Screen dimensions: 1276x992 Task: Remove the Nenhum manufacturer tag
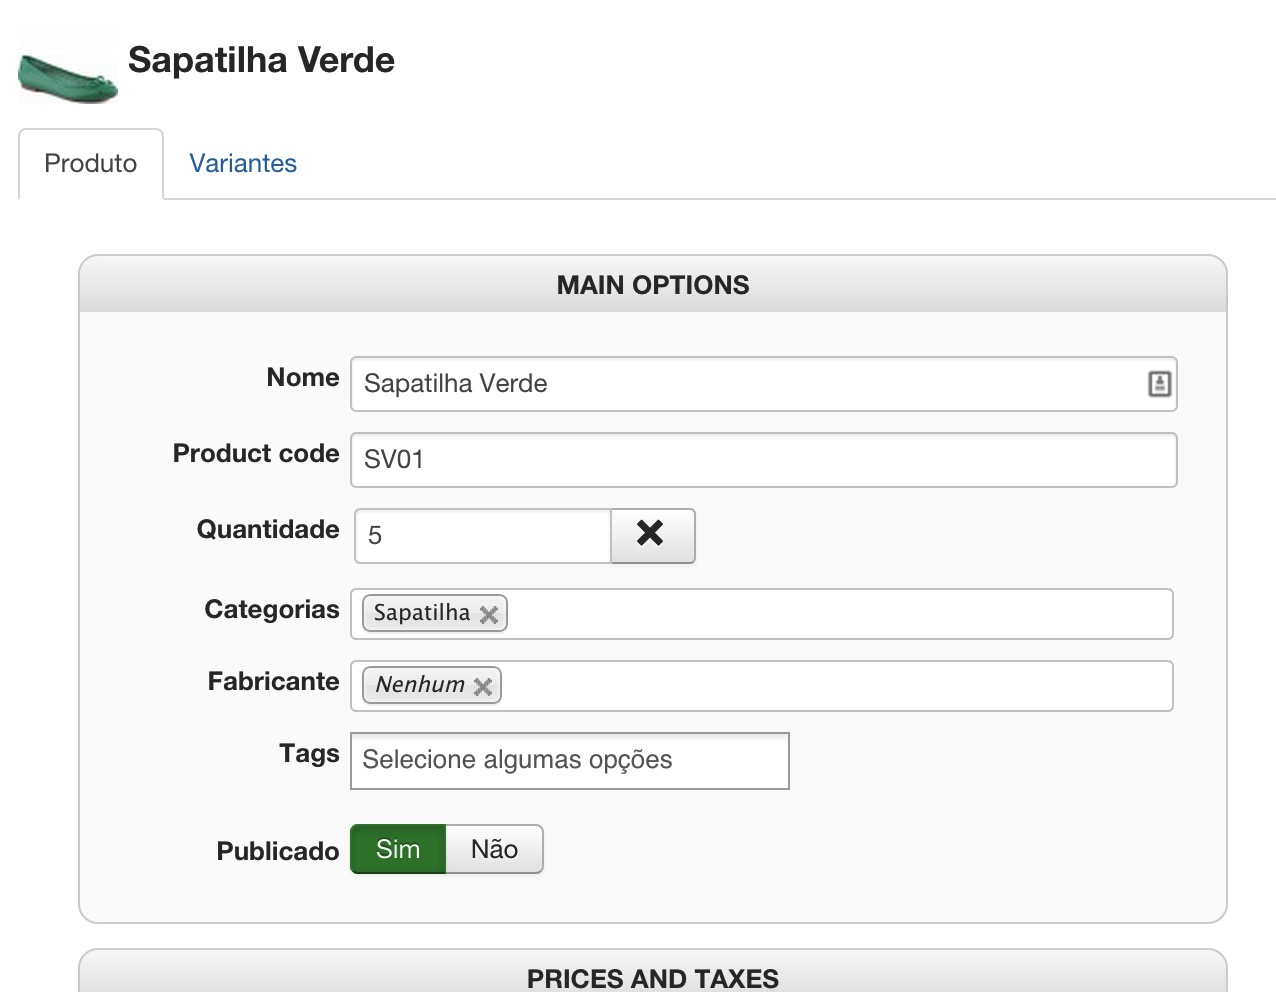(x=483, y=686)
